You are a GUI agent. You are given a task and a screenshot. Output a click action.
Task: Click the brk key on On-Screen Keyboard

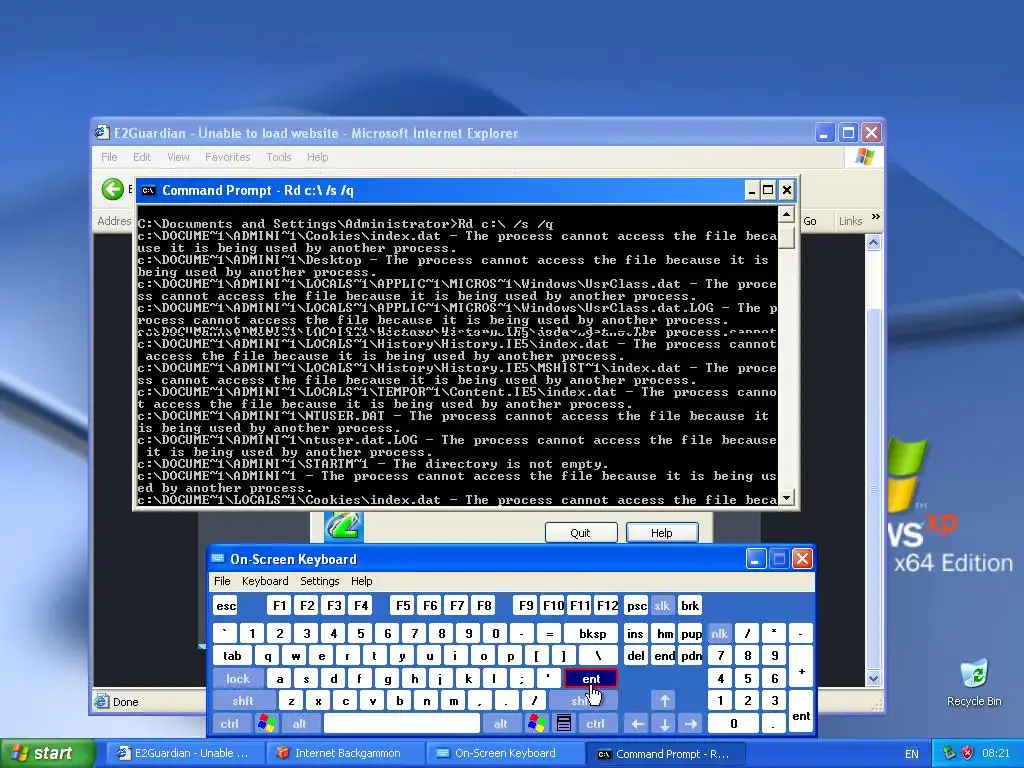click(x=690, y=605)
